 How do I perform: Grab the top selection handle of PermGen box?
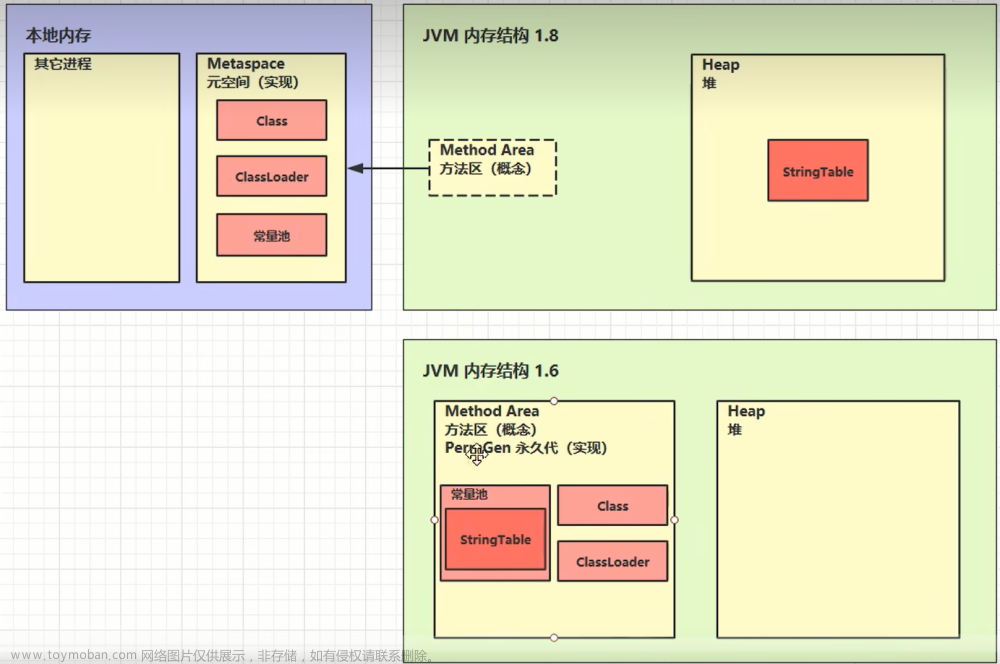(x=554, y=401)
